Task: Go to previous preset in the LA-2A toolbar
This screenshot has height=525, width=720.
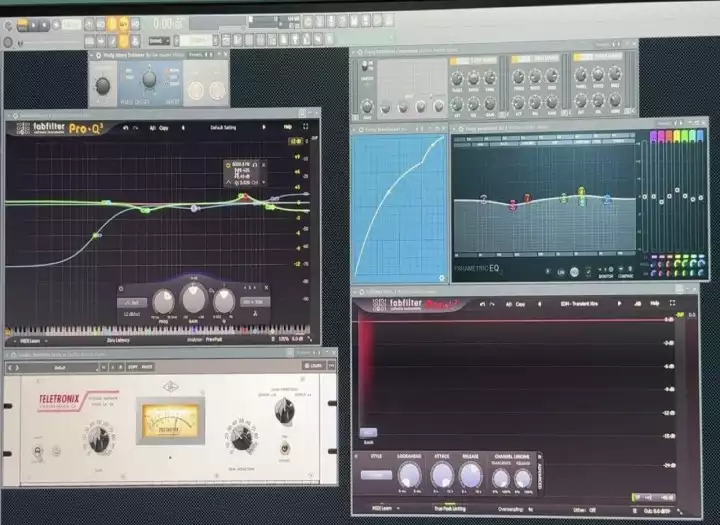Action: coord(10,368)
